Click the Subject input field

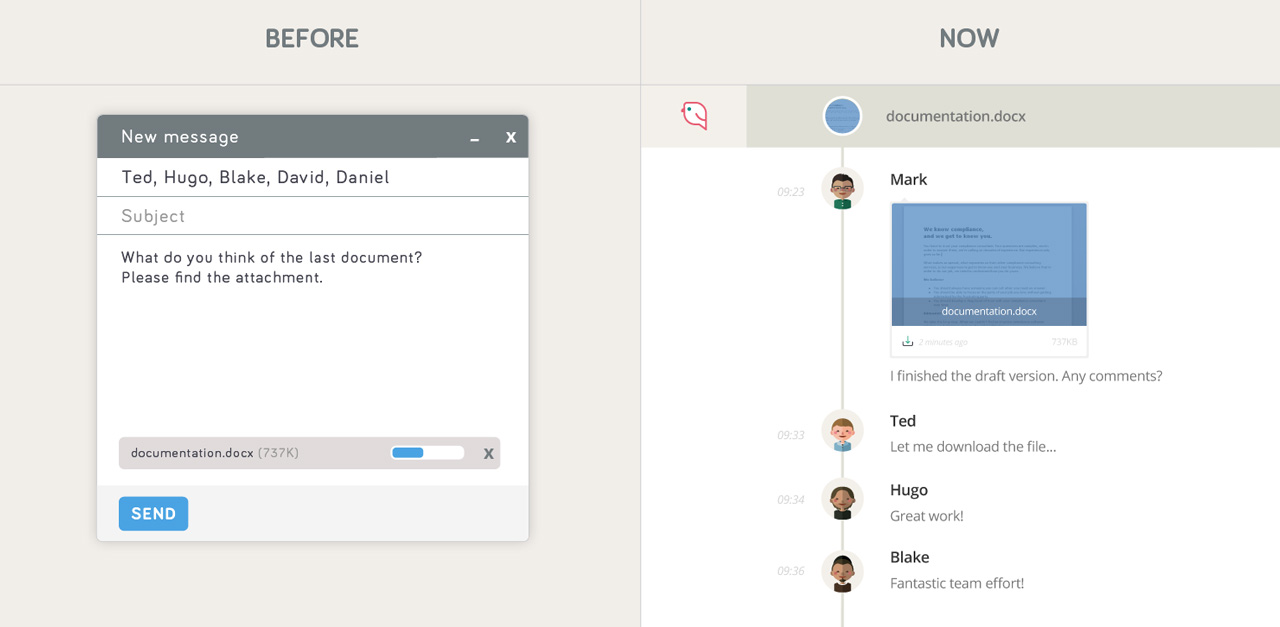pyautogui.click(x=312, y=216)
